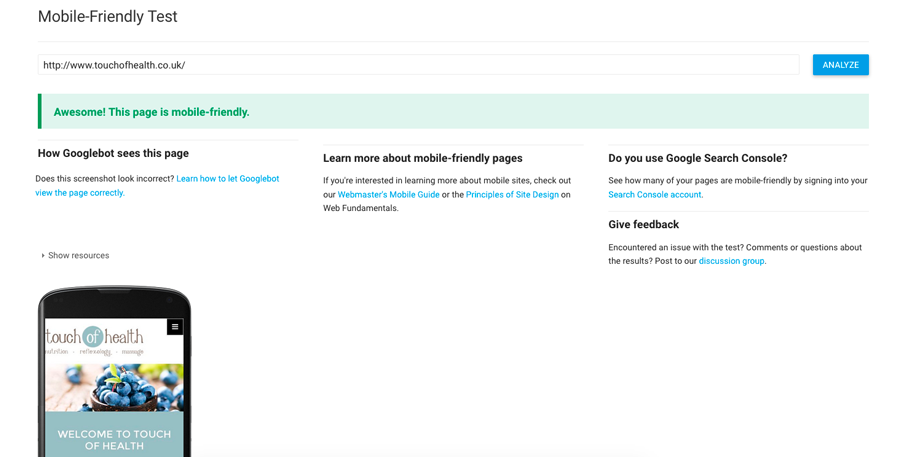Open the Search Console account link
The width and height of the screenshot is (900, 457).
click(655, 195)
